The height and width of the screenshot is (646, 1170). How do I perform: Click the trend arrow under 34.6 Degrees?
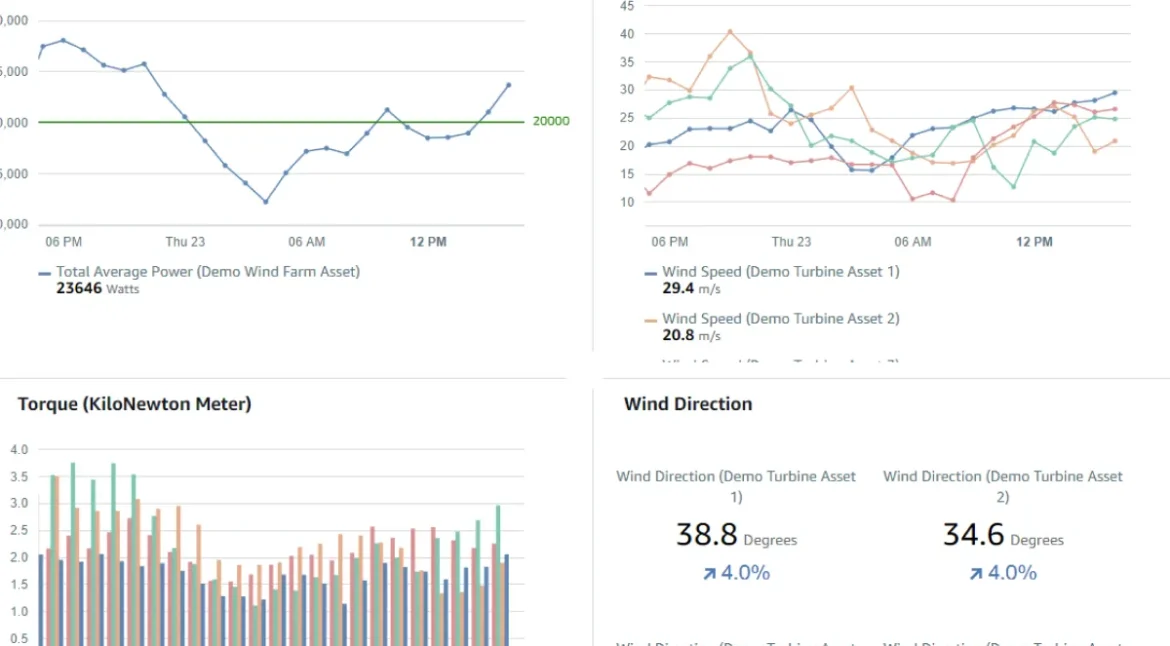point(977,573)
